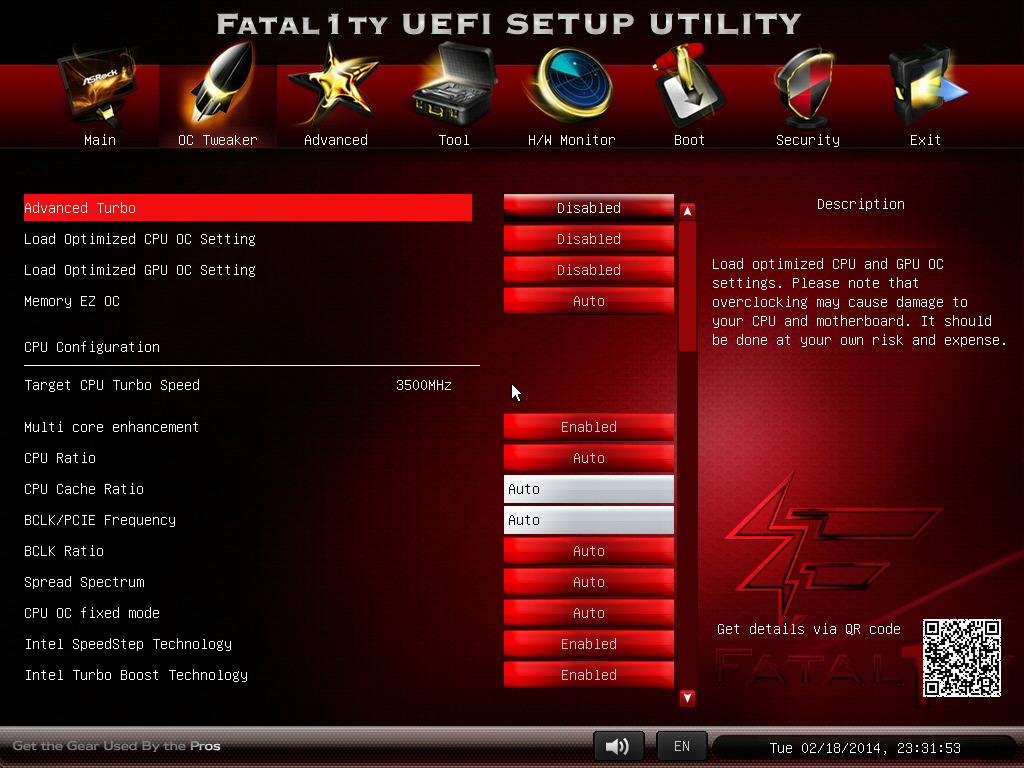Toggle Intel SpeedStep Technology setting
The width and height of the screenshot is (1024, 768).
click(x=588, y=644)
